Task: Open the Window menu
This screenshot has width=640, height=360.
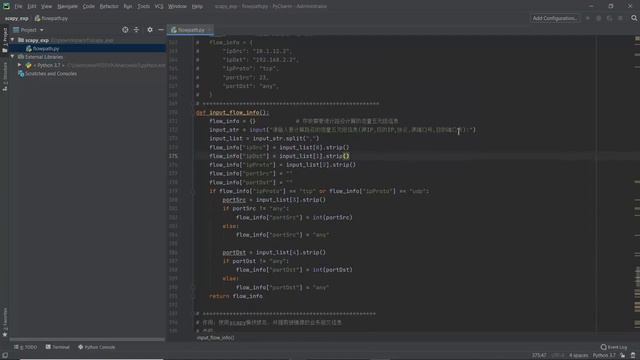Action: click(x=177, y=7)
